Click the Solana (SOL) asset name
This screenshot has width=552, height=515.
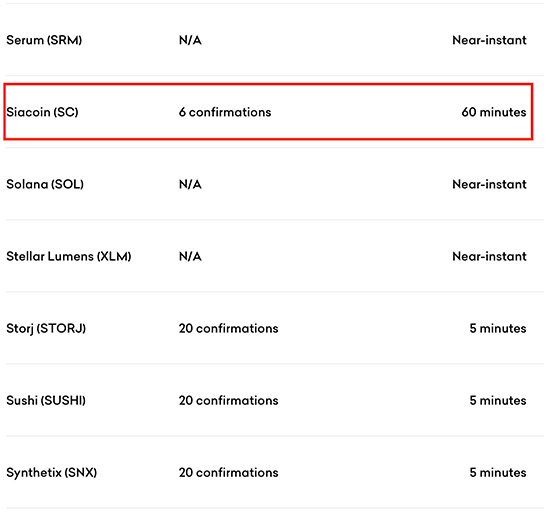[45, 184]
